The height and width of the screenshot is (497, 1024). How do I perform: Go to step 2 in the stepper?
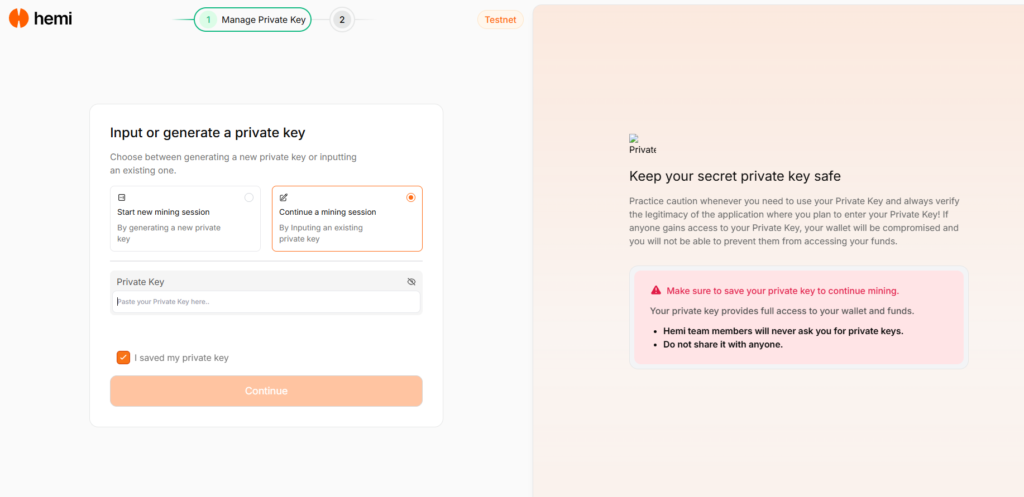342,20
